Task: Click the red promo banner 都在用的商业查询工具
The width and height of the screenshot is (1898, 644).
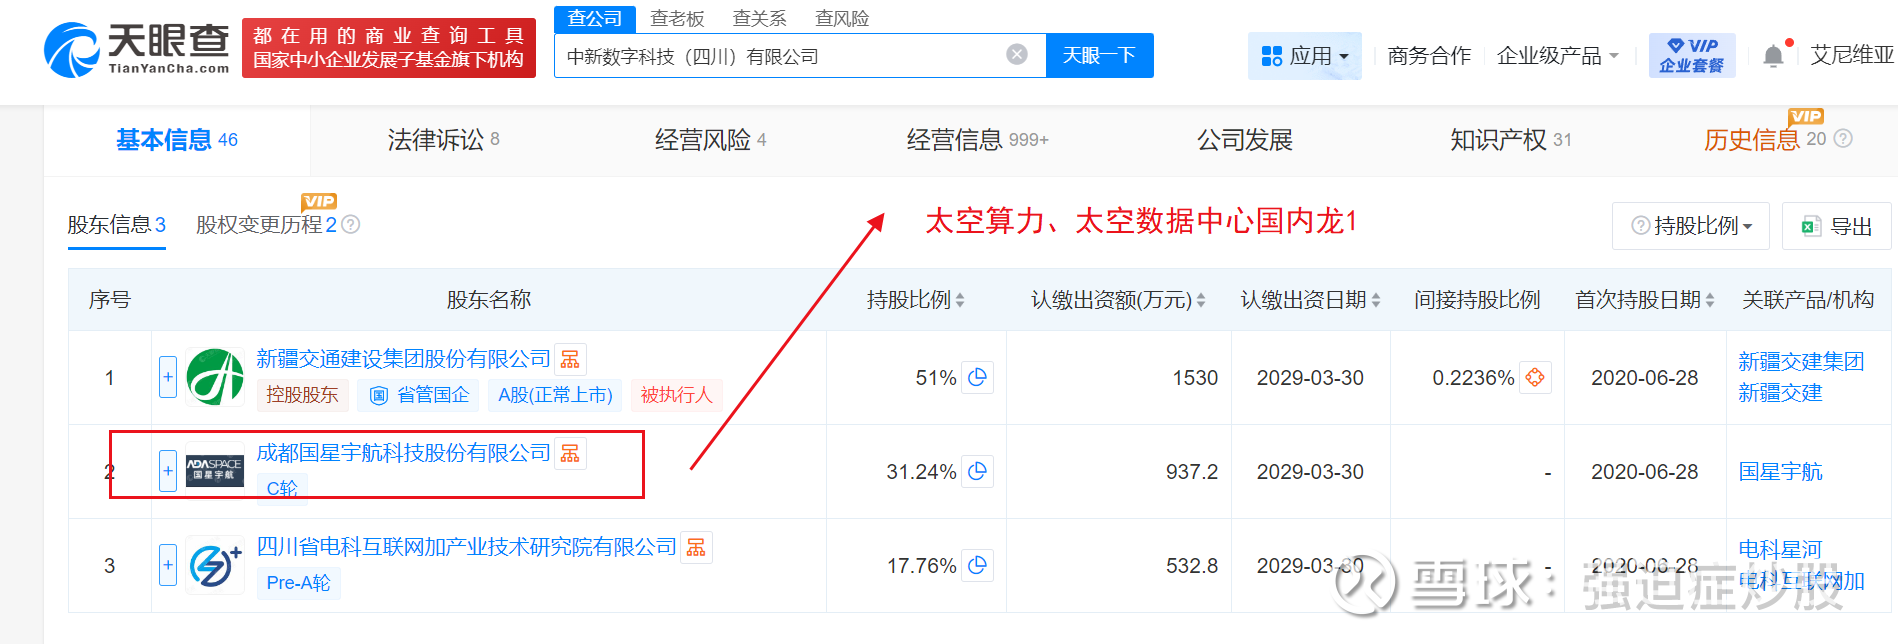Action: (x=389, y=48)
